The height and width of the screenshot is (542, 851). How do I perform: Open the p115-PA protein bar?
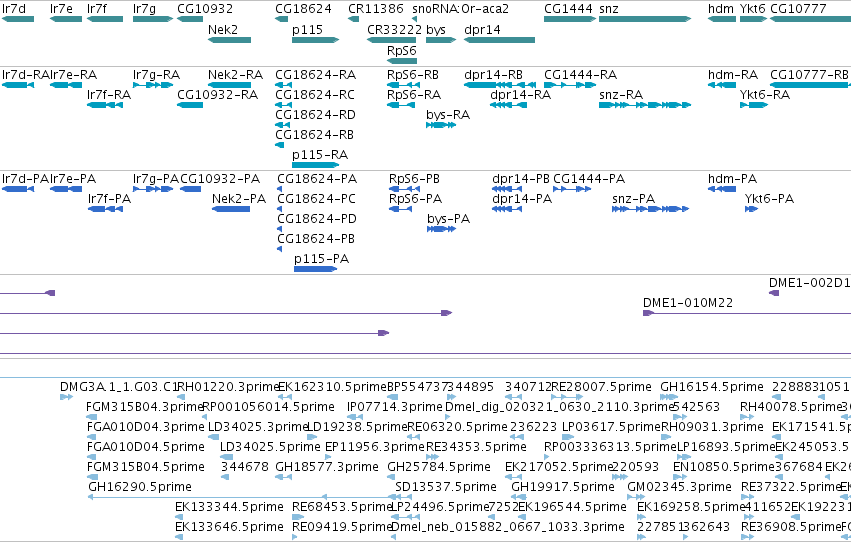(x=315, y=269)
